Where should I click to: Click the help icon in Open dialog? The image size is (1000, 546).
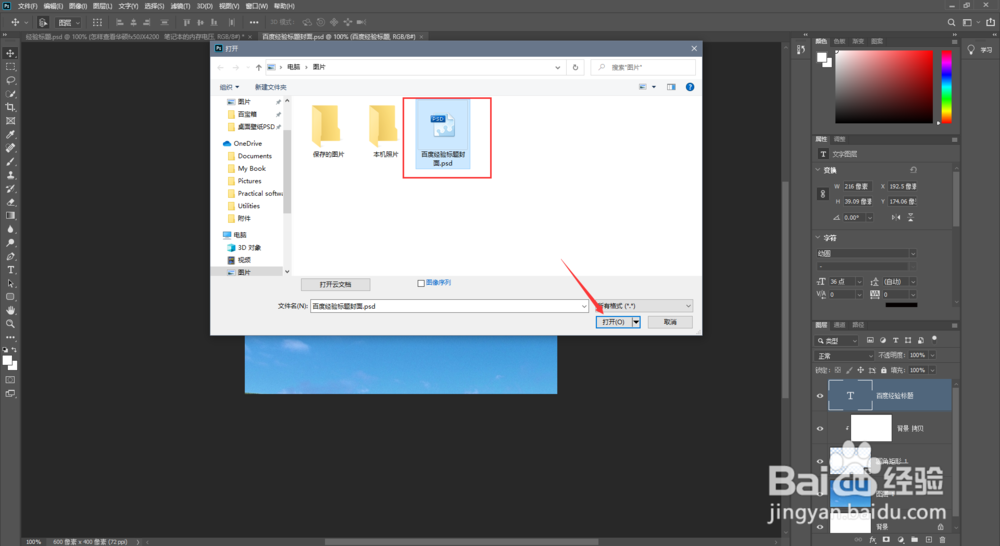(690, 87)
